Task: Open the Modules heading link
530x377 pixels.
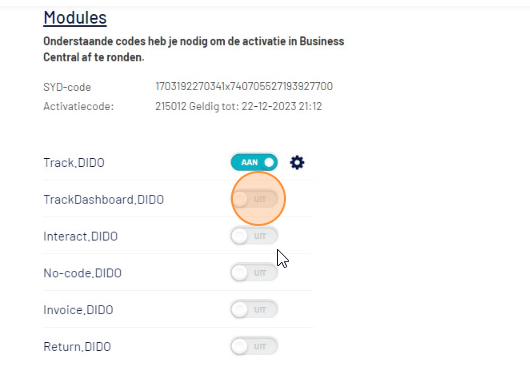Action: pyautogui.click(x=75, y=18)
